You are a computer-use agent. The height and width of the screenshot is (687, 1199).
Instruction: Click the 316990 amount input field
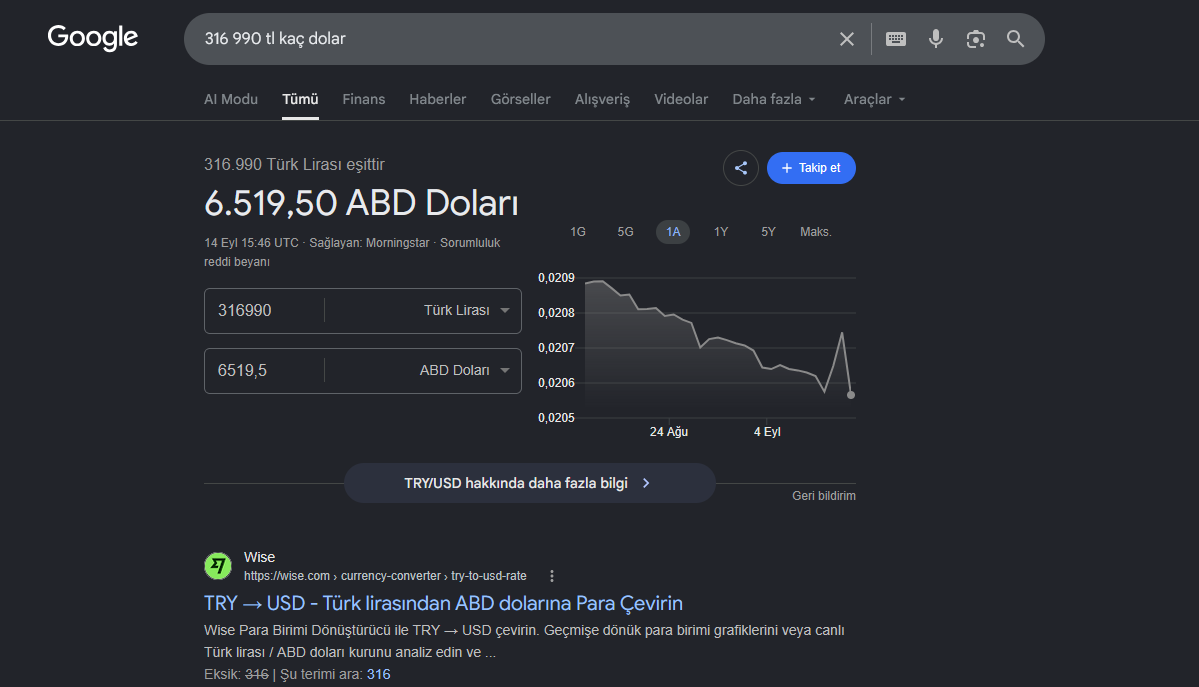pyautogui.click(x=264, y=311)
